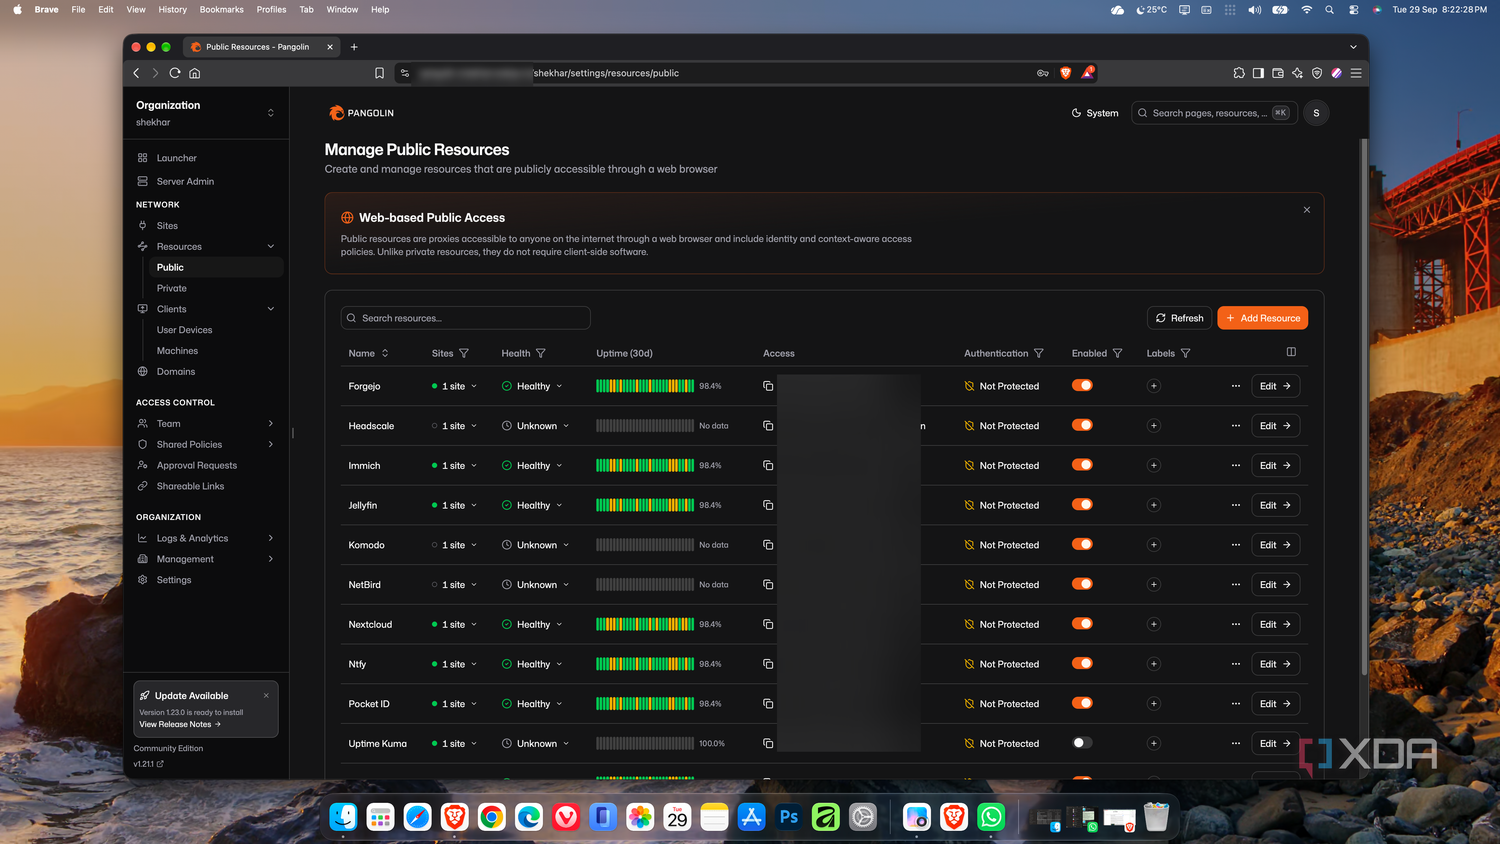
Task: Filter resources by Labels
Action: 1186,353
